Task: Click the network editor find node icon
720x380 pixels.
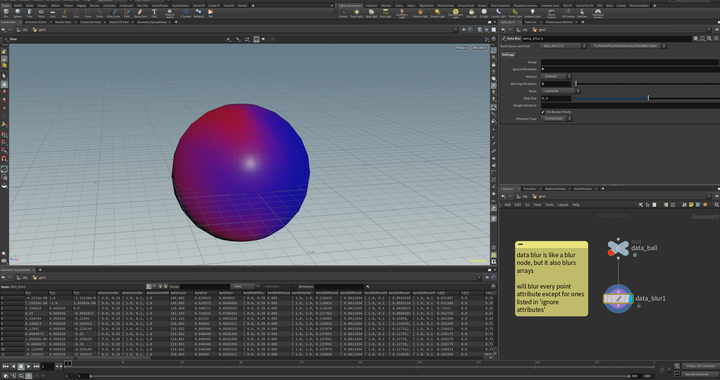Action: 716,205
